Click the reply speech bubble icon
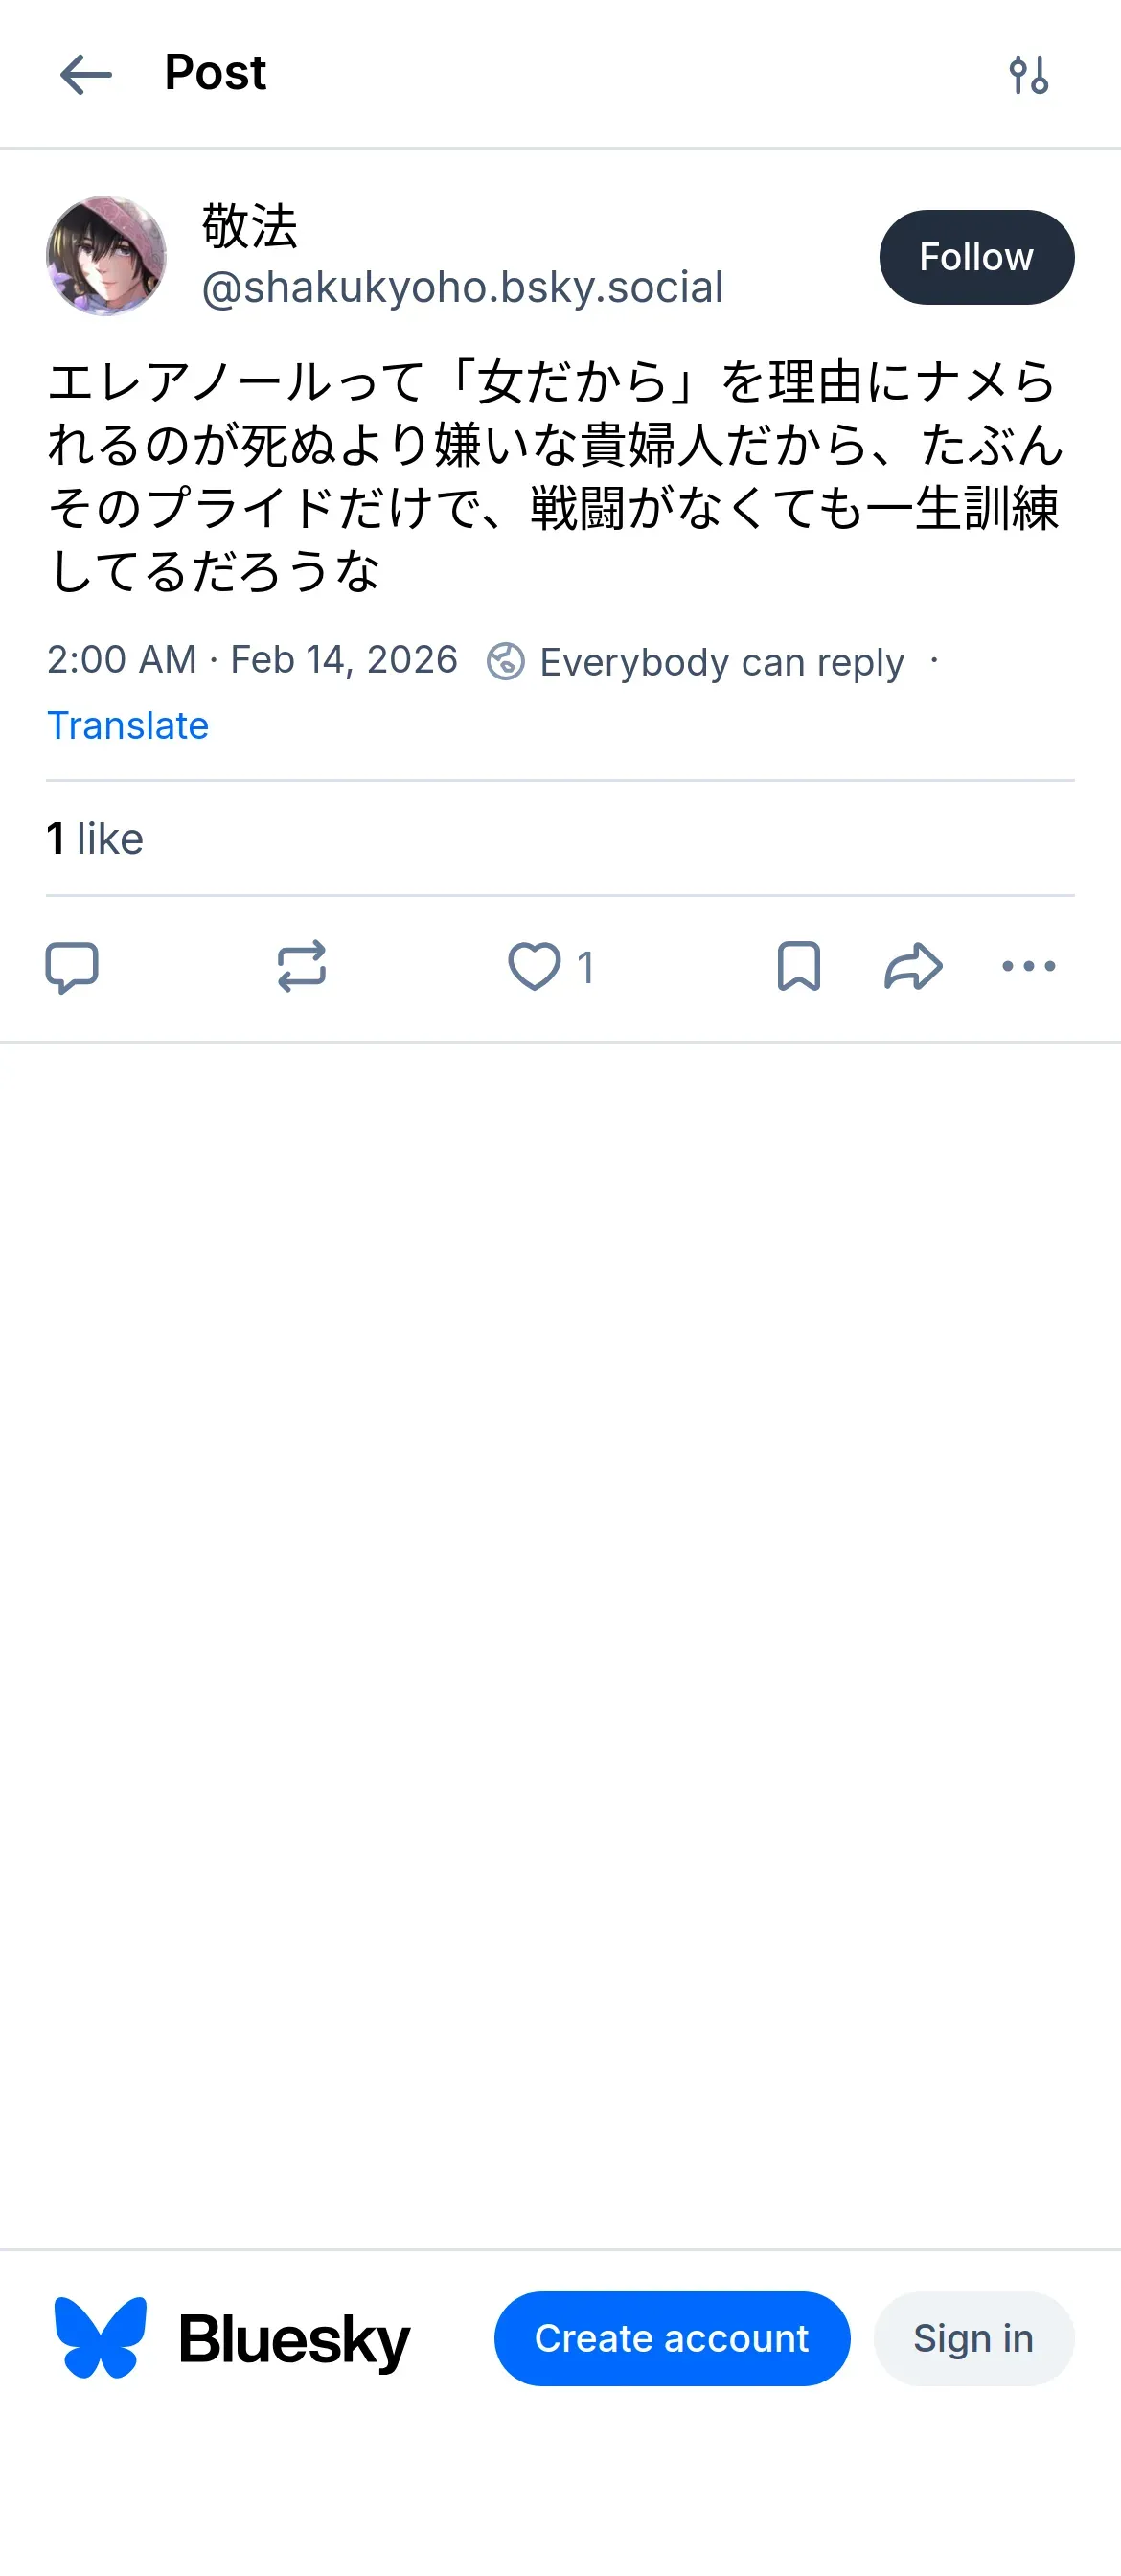 point(72,967)
